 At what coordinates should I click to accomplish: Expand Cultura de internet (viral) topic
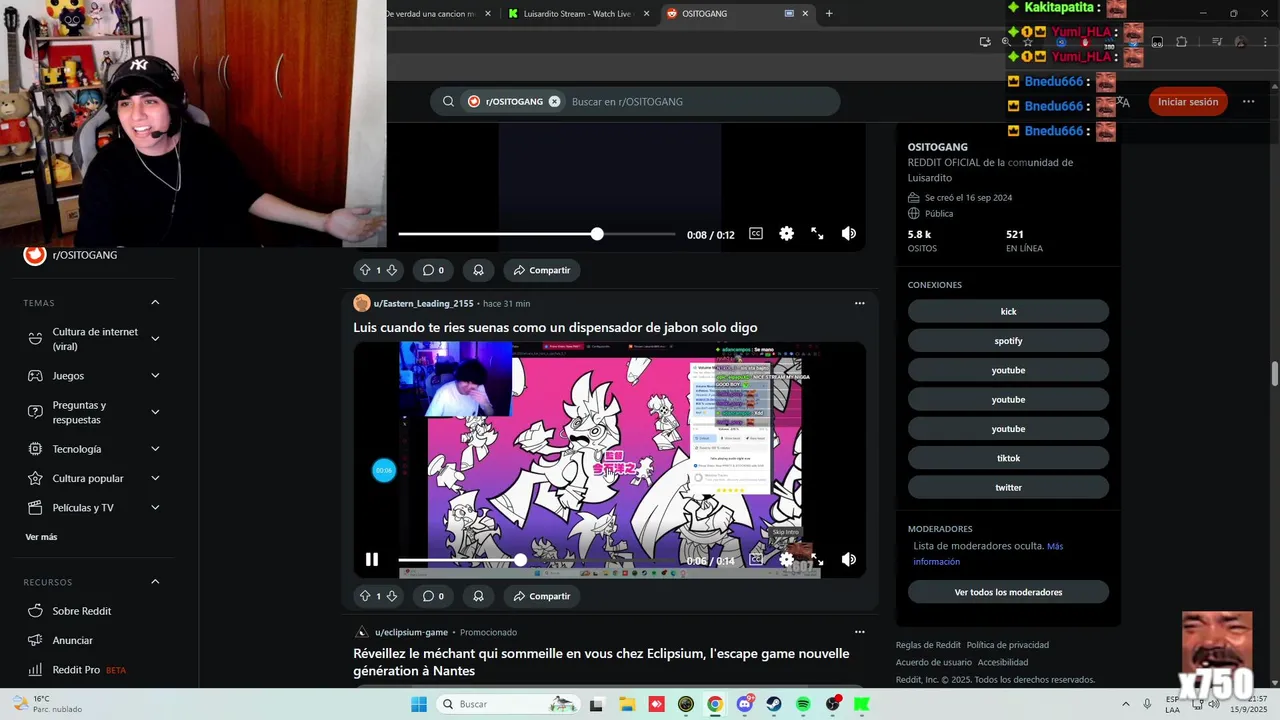pyautogui.click(x=155, y=339)
